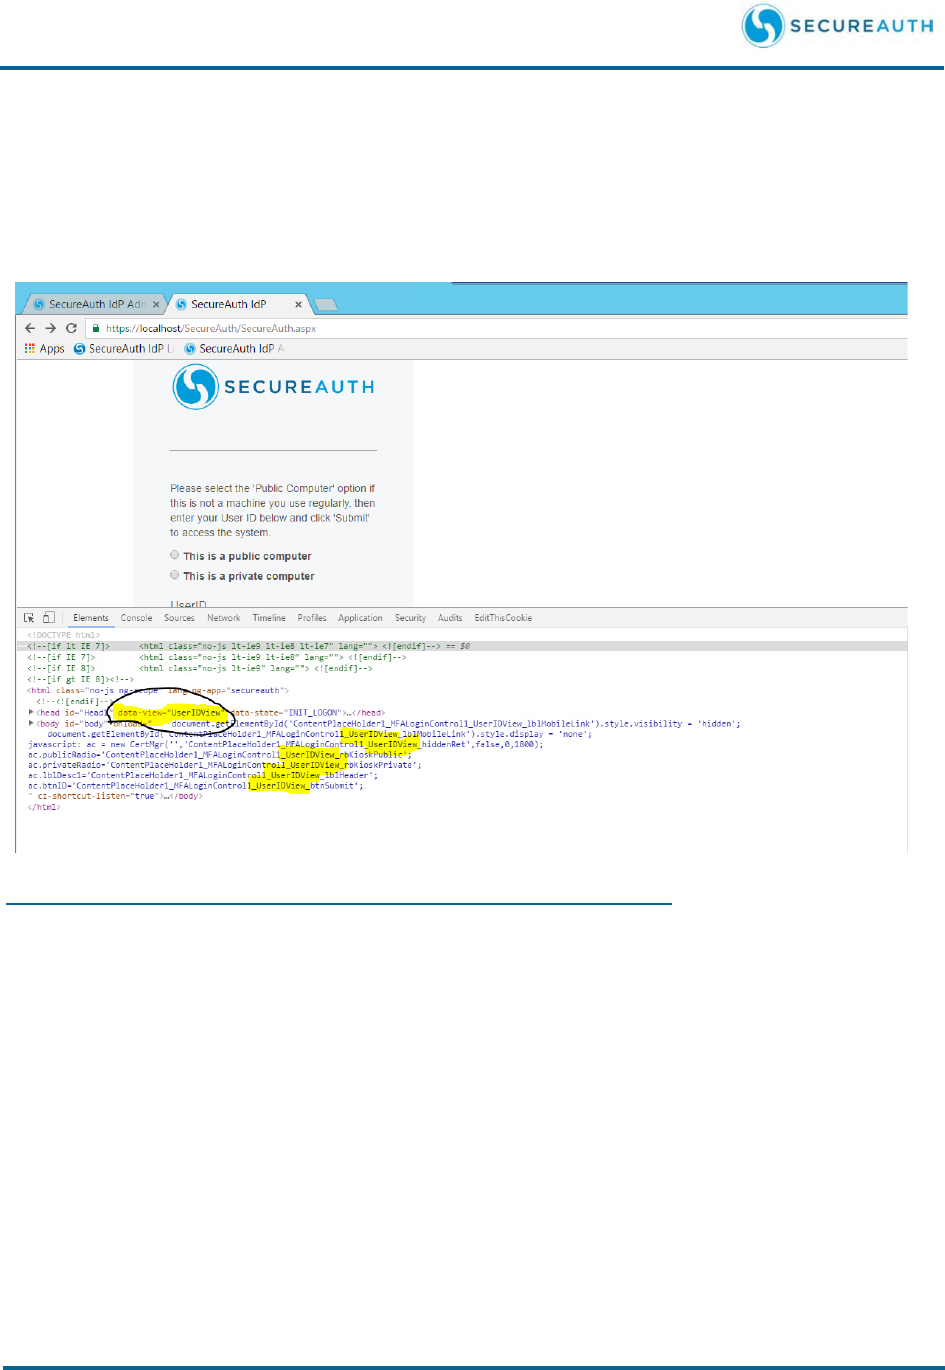Toggle the DevTools device toolbar icon
This screenshot has width=945, height=1370.
pyautogui.click(x=48, y=618)
